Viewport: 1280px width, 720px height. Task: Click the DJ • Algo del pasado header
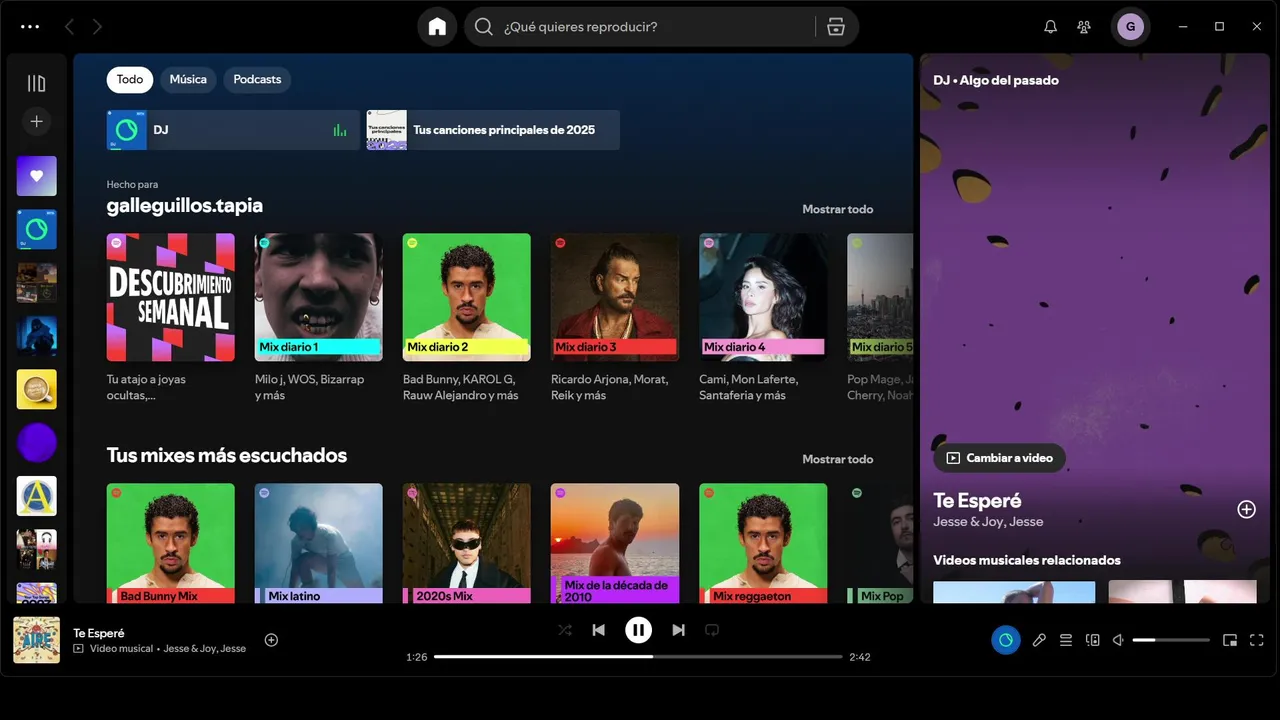pyautogui.click(x=996, y=80)
